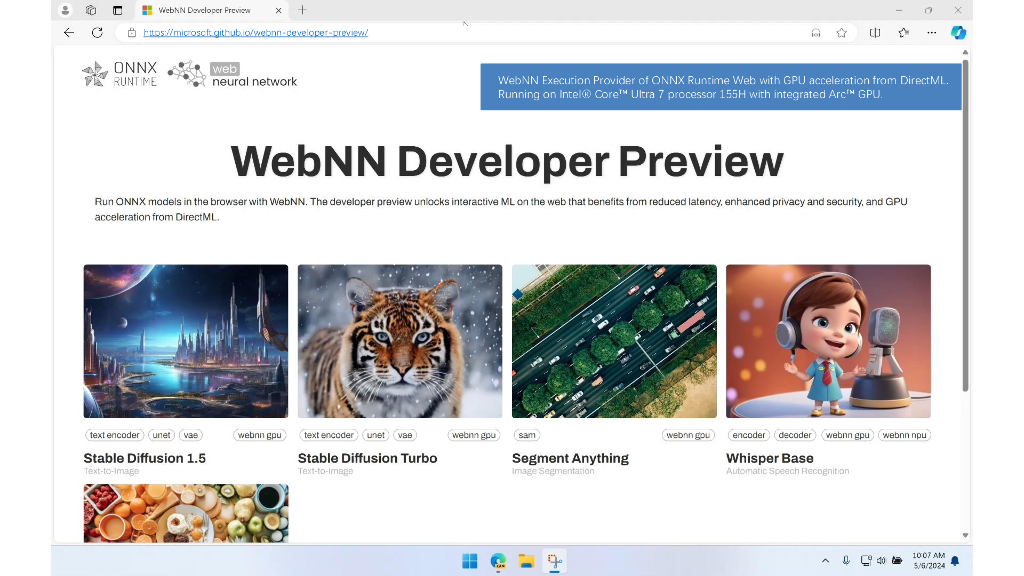Viewport: 1024px width, 576px height.
Task: Close the WebNN Developer Preview tab
Action: click(279, 10)
